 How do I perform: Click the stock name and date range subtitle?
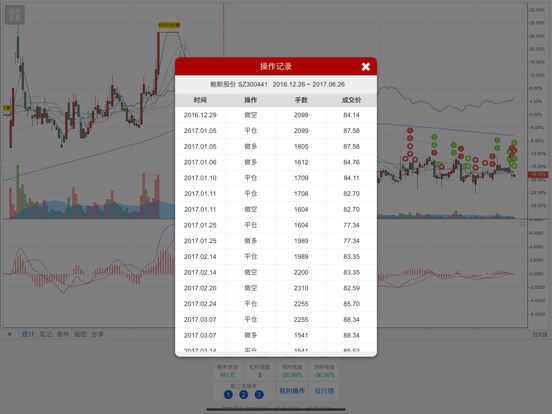coord(277,84)
